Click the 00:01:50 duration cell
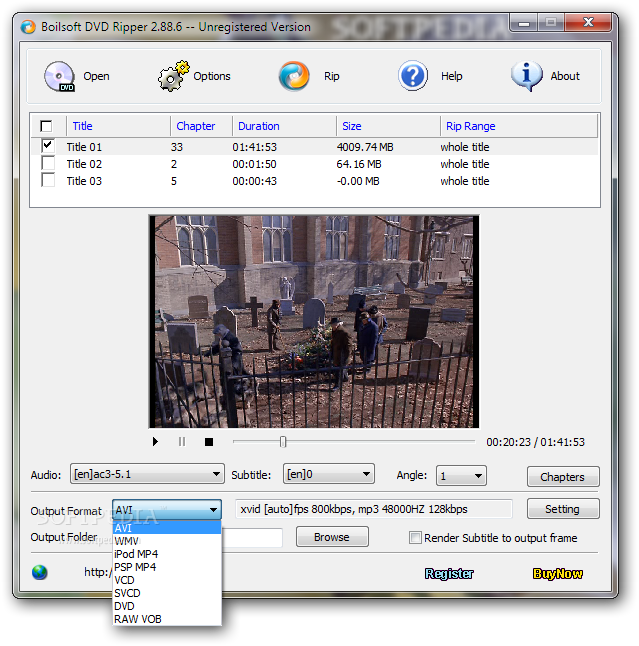The height and width of the screenshot is (646, 639). click(254, 164)
